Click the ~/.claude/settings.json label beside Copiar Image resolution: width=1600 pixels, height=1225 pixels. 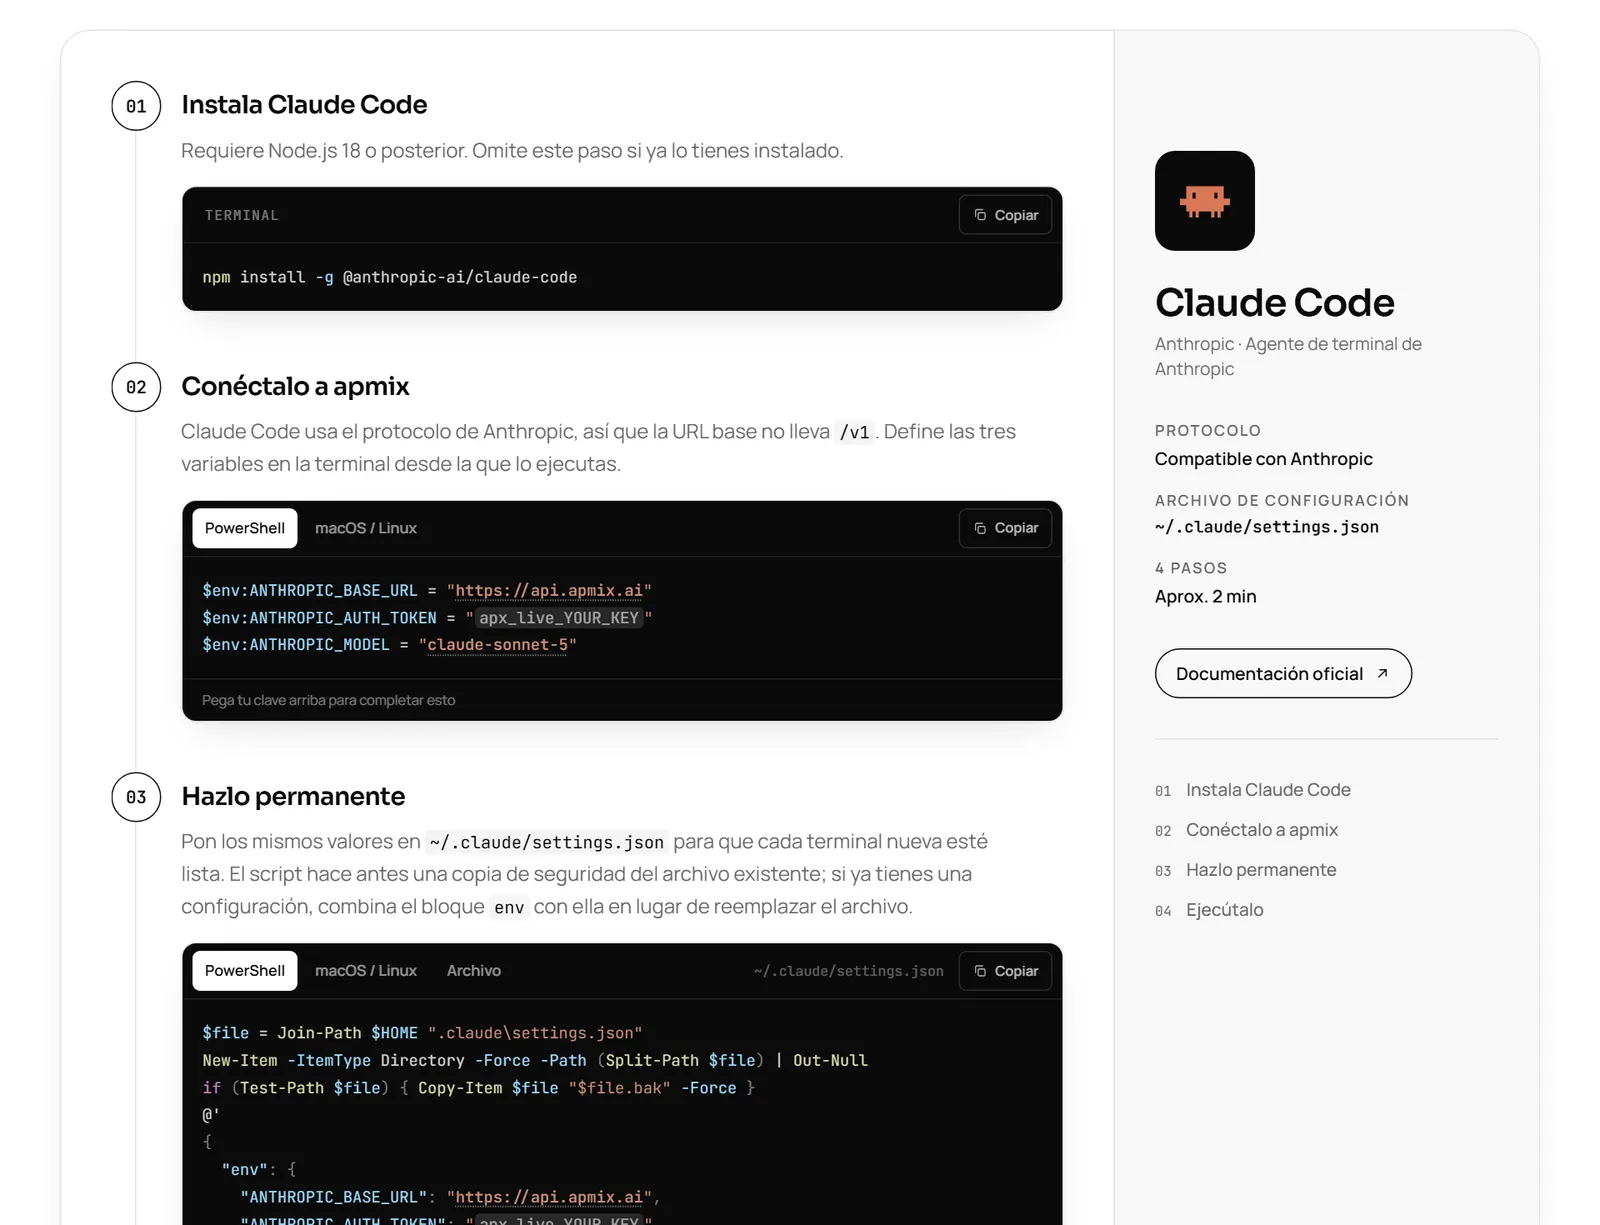[848, 971]
